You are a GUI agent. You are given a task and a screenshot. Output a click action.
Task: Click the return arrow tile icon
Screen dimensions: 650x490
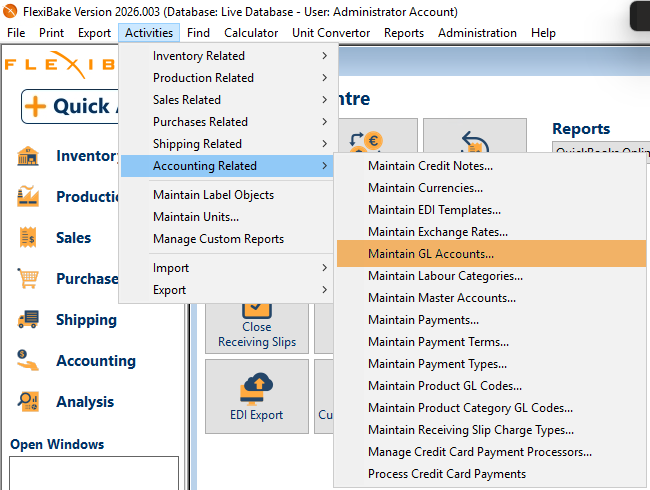point(475,142)
